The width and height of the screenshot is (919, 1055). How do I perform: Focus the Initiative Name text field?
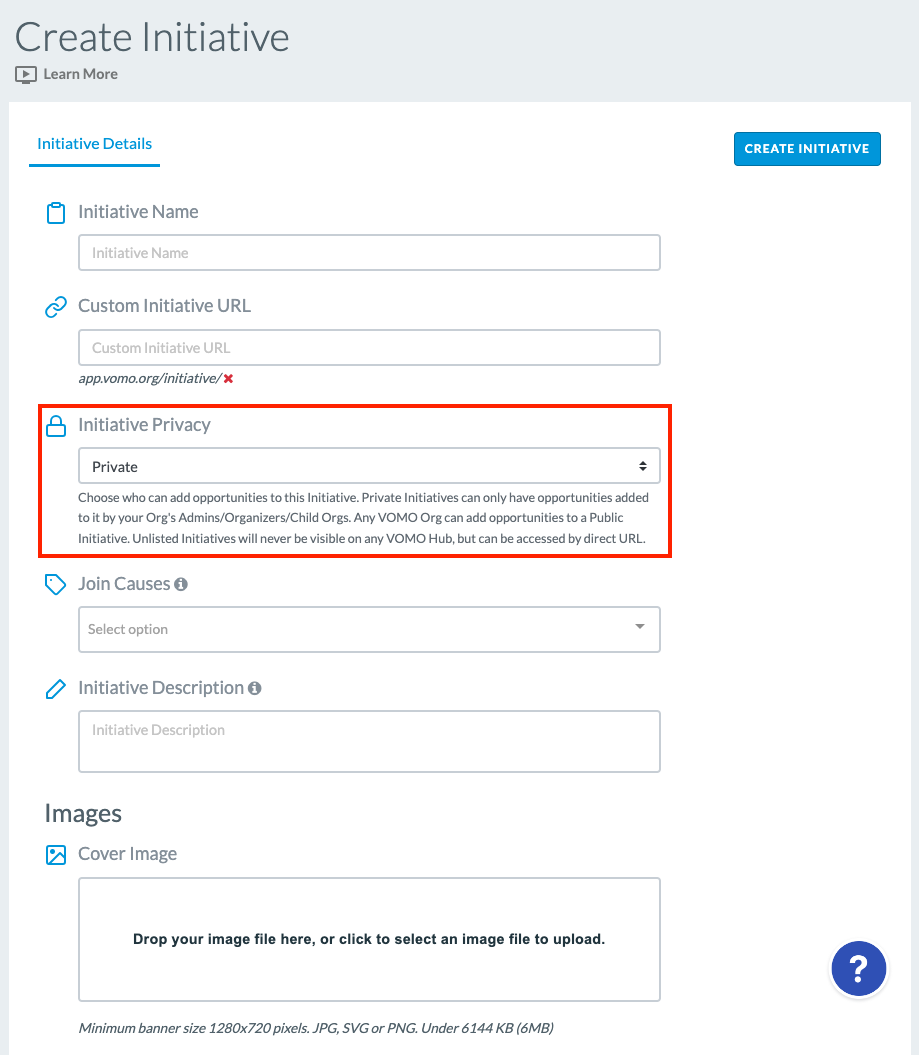coord(369,253)
